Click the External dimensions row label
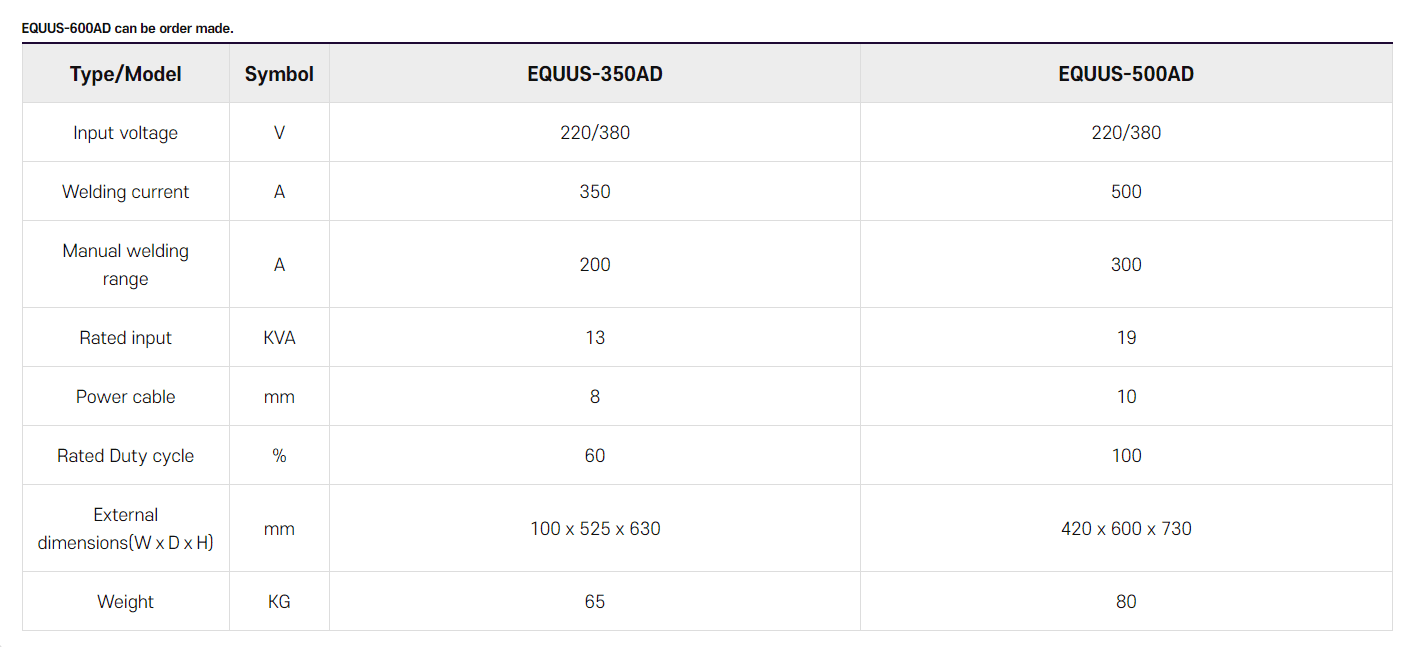 pyautogui.click(x=126, y=529)
